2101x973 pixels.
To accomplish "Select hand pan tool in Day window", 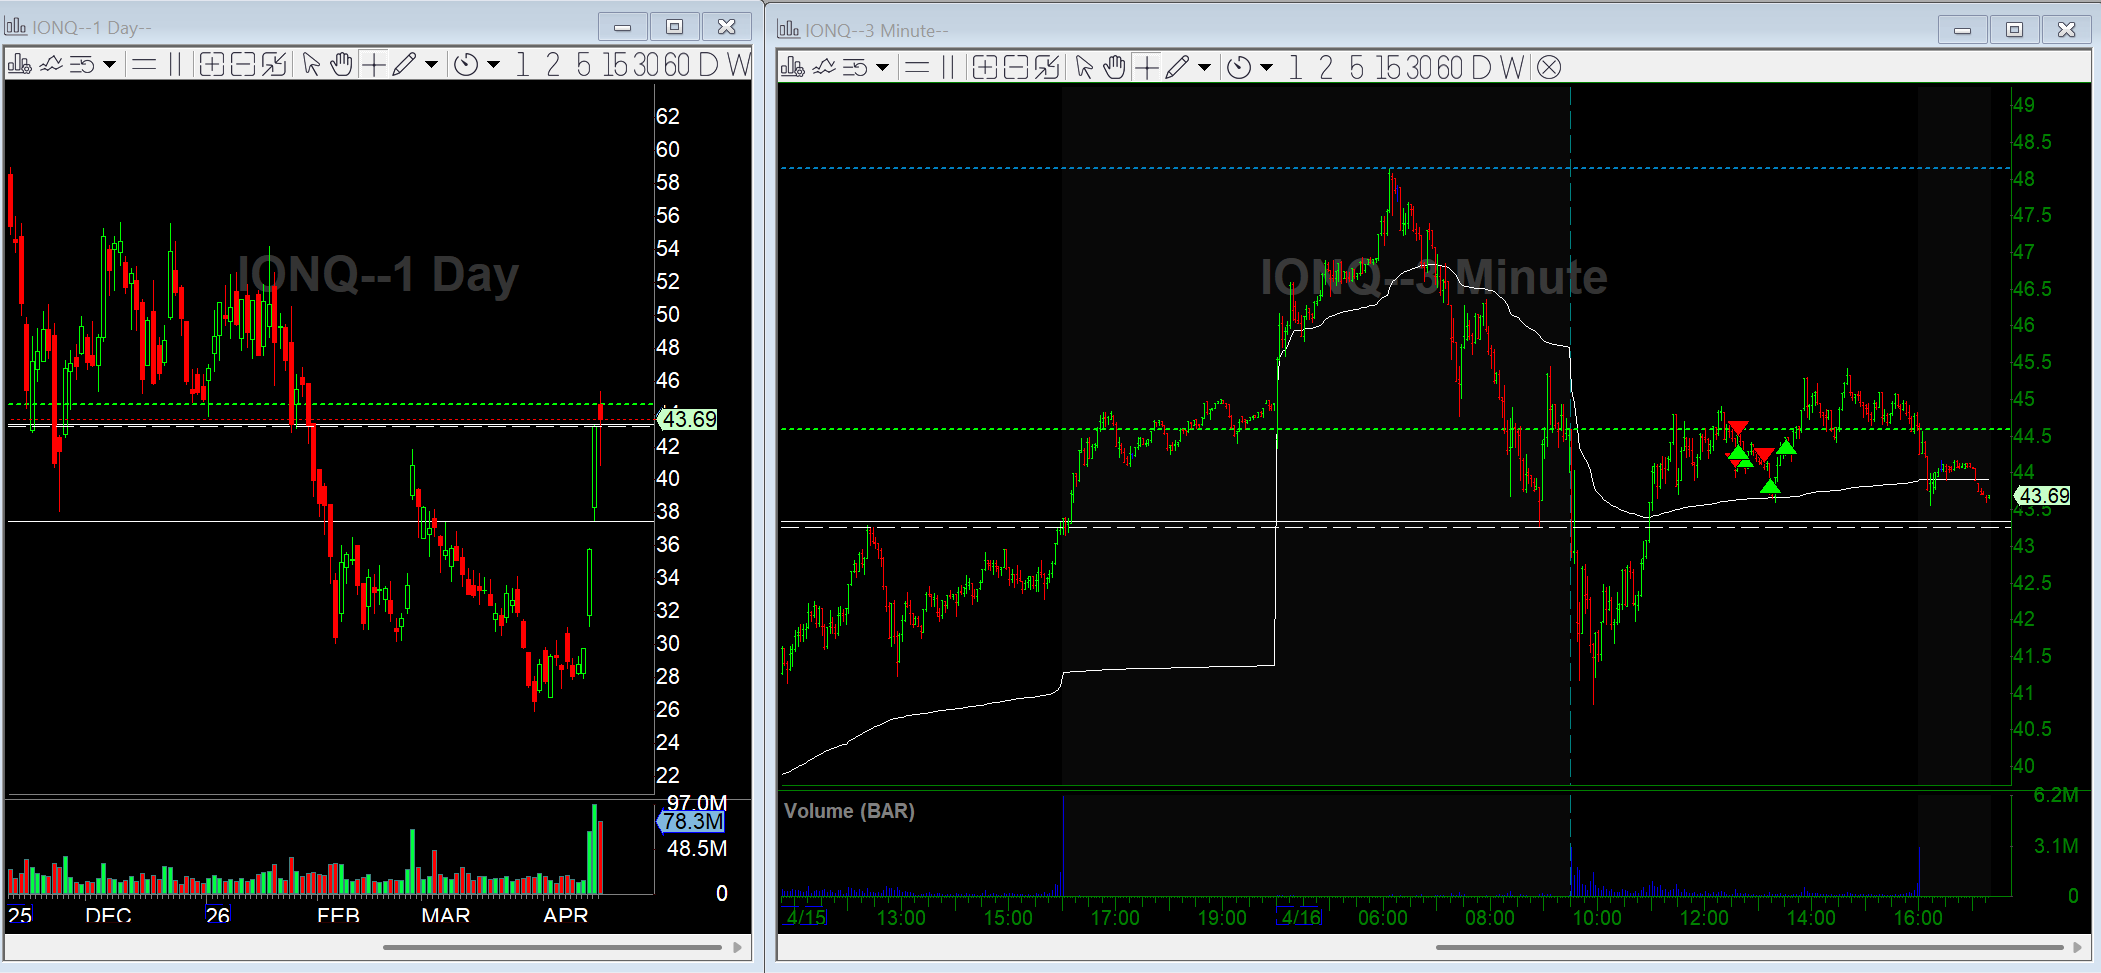I will click(342, 65).
